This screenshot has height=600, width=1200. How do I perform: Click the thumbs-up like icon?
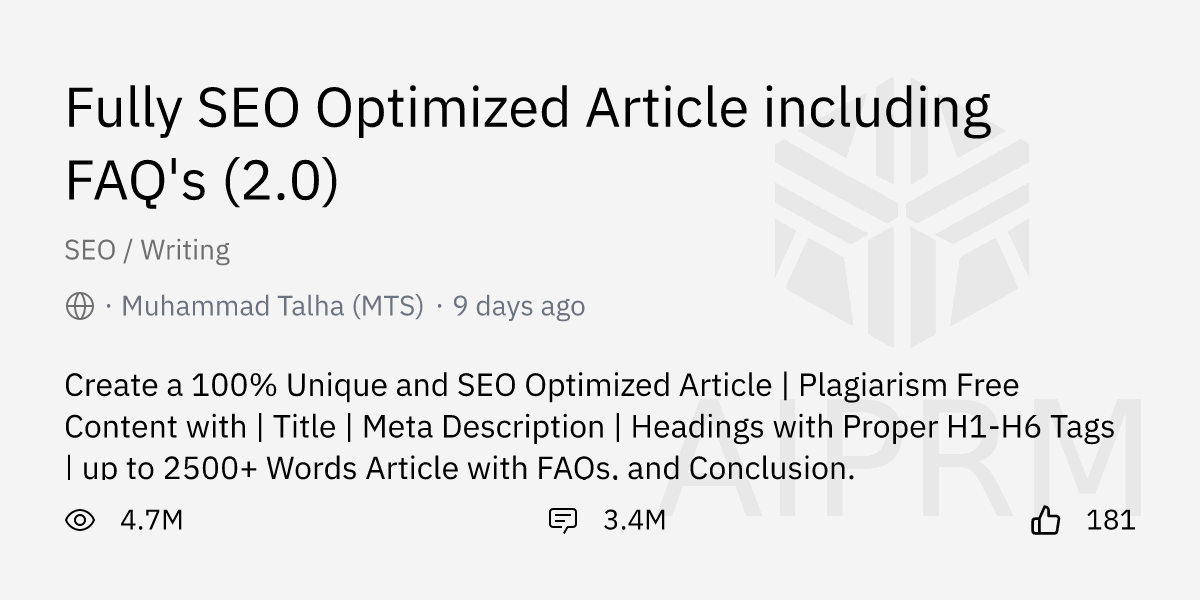click(x=1045, y=520)
